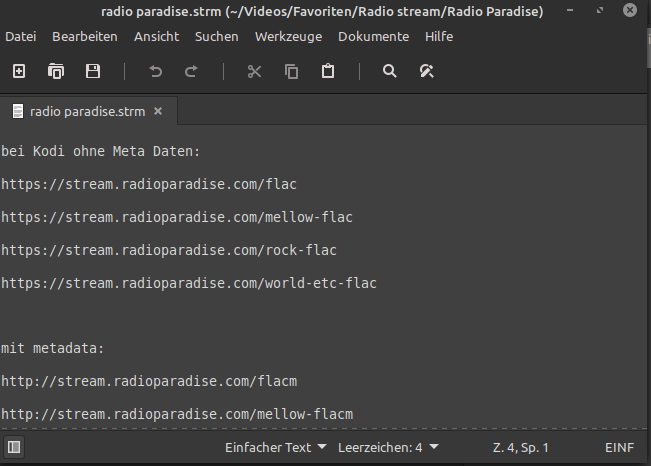Close the radio paradise.strm tab
Screen dimensions: 651x466
[158, 111]
